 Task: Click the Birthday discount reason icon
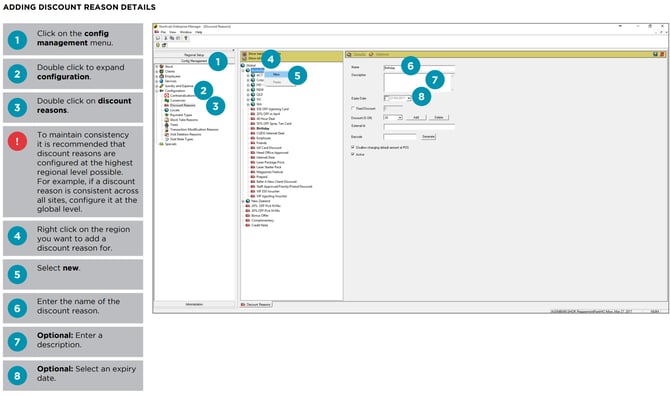253,128
